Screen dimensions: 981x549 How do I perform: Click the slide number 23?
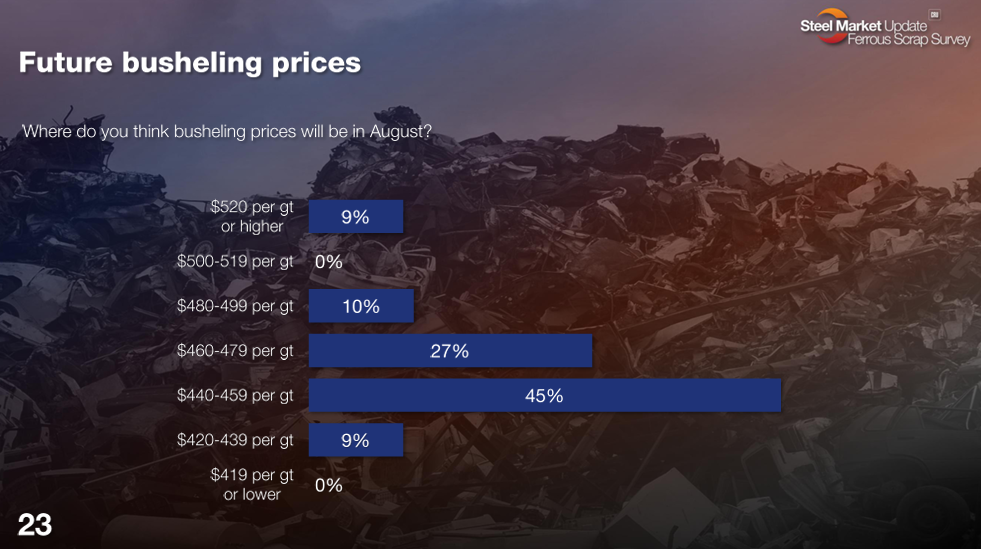[x=34, y=525]
